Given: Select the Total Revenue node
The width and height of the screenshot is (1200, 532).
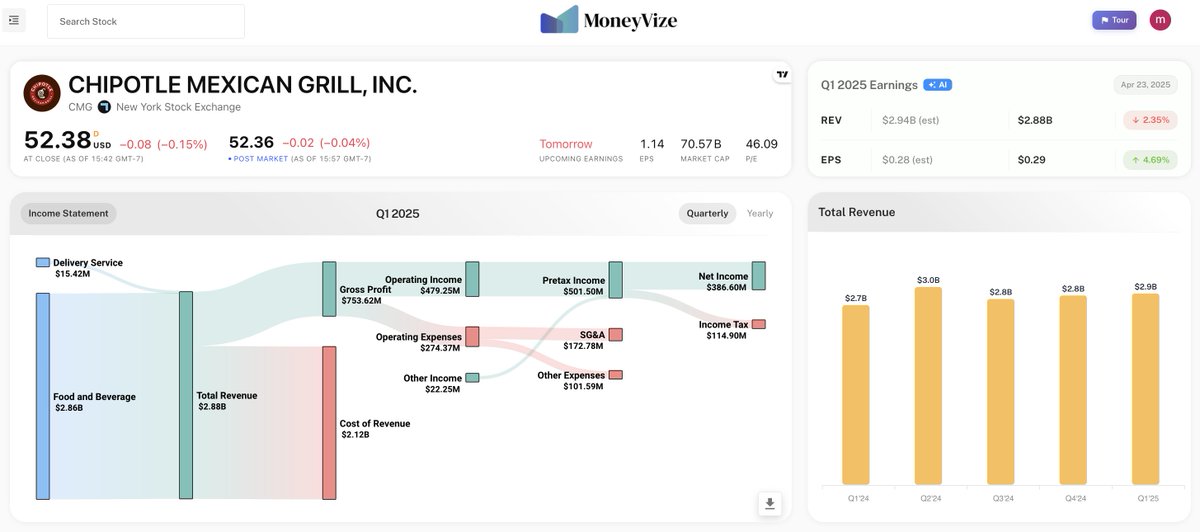Looking at the screenshot, I should [185, 395].
